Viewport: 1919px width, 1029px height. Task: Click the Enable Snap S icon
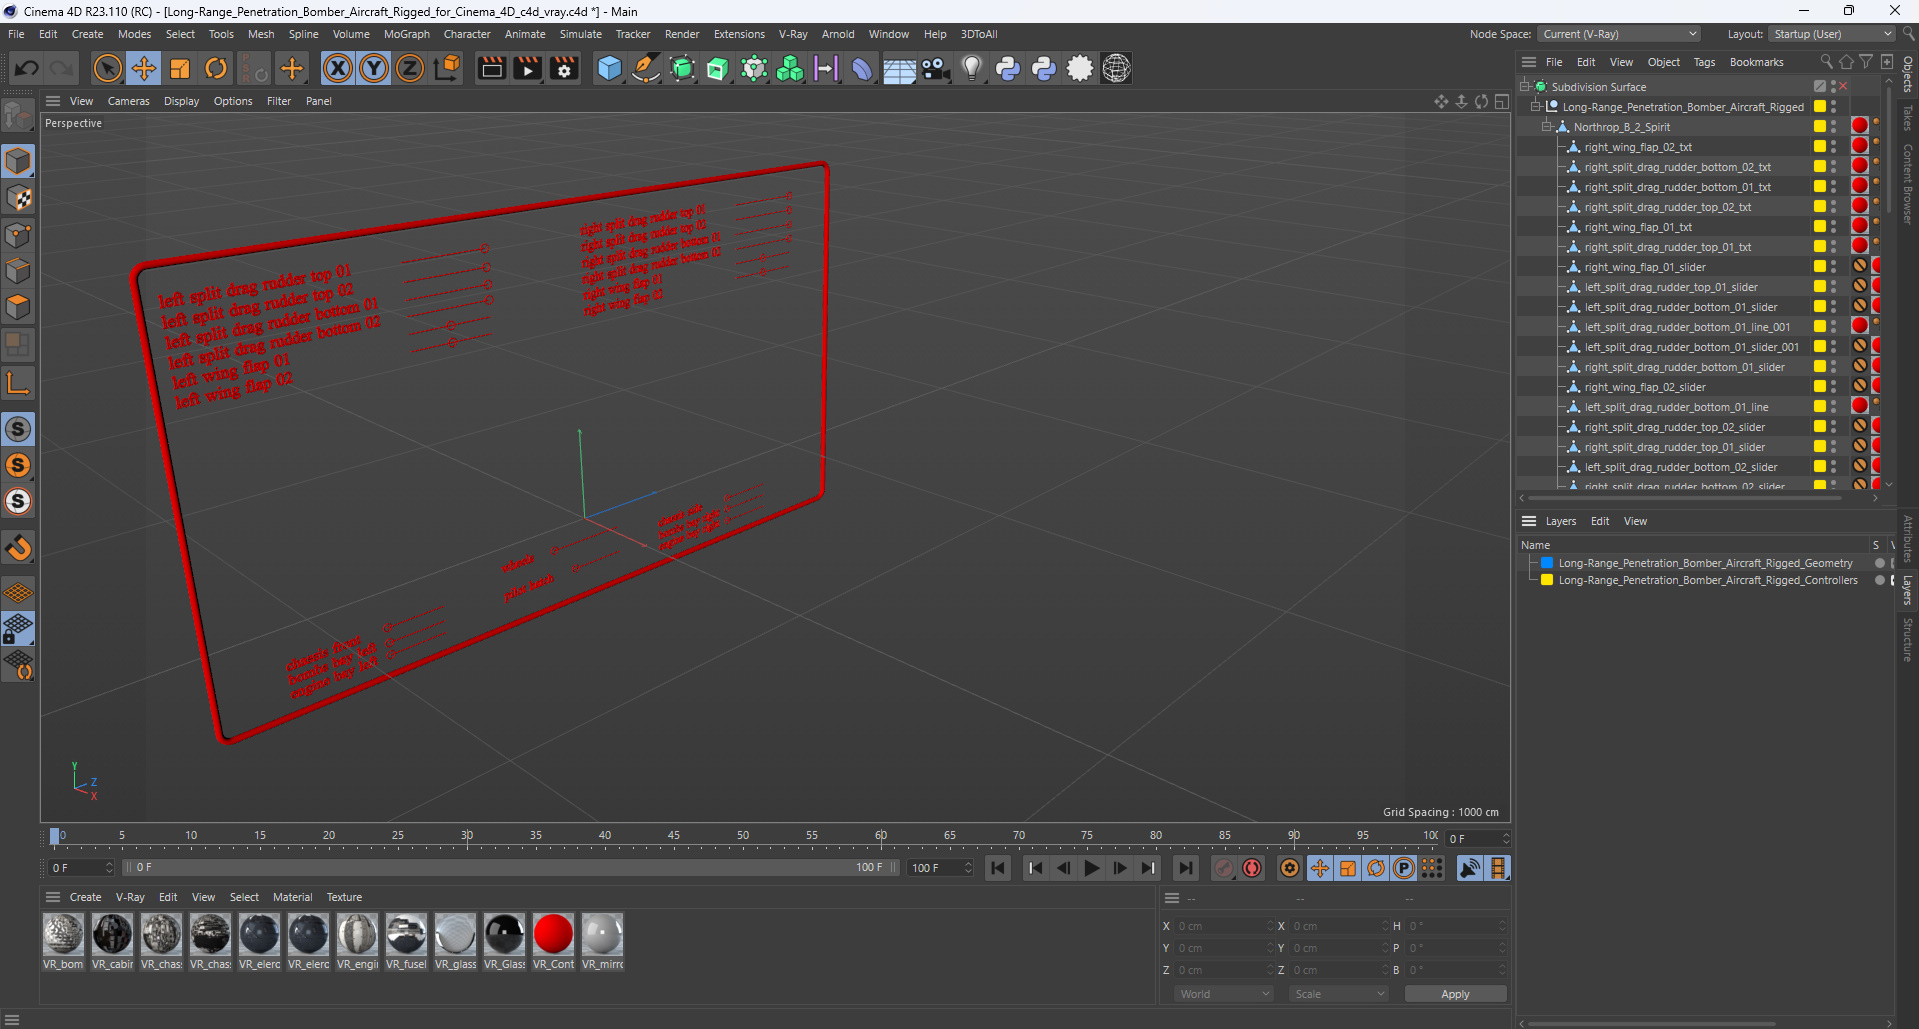click(18, 429)
